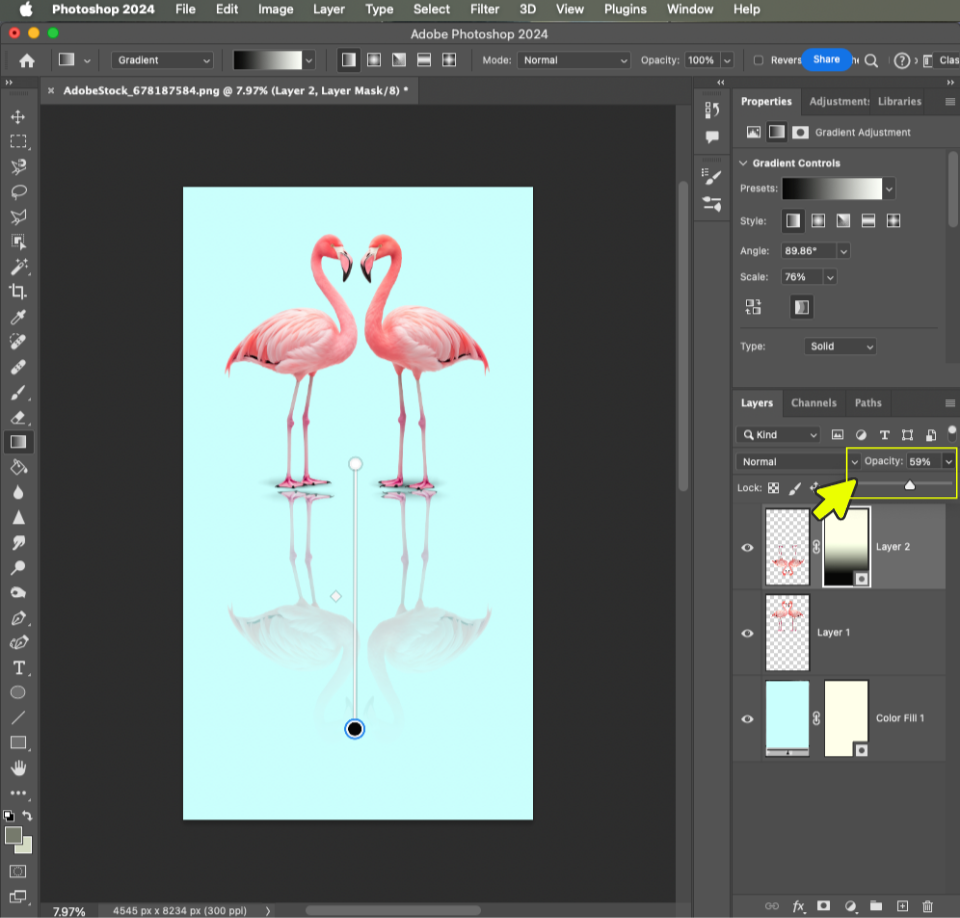Open the gradient Type dropdown showing Solid
The height and width of the screenshot is (918, 960).
840,346
